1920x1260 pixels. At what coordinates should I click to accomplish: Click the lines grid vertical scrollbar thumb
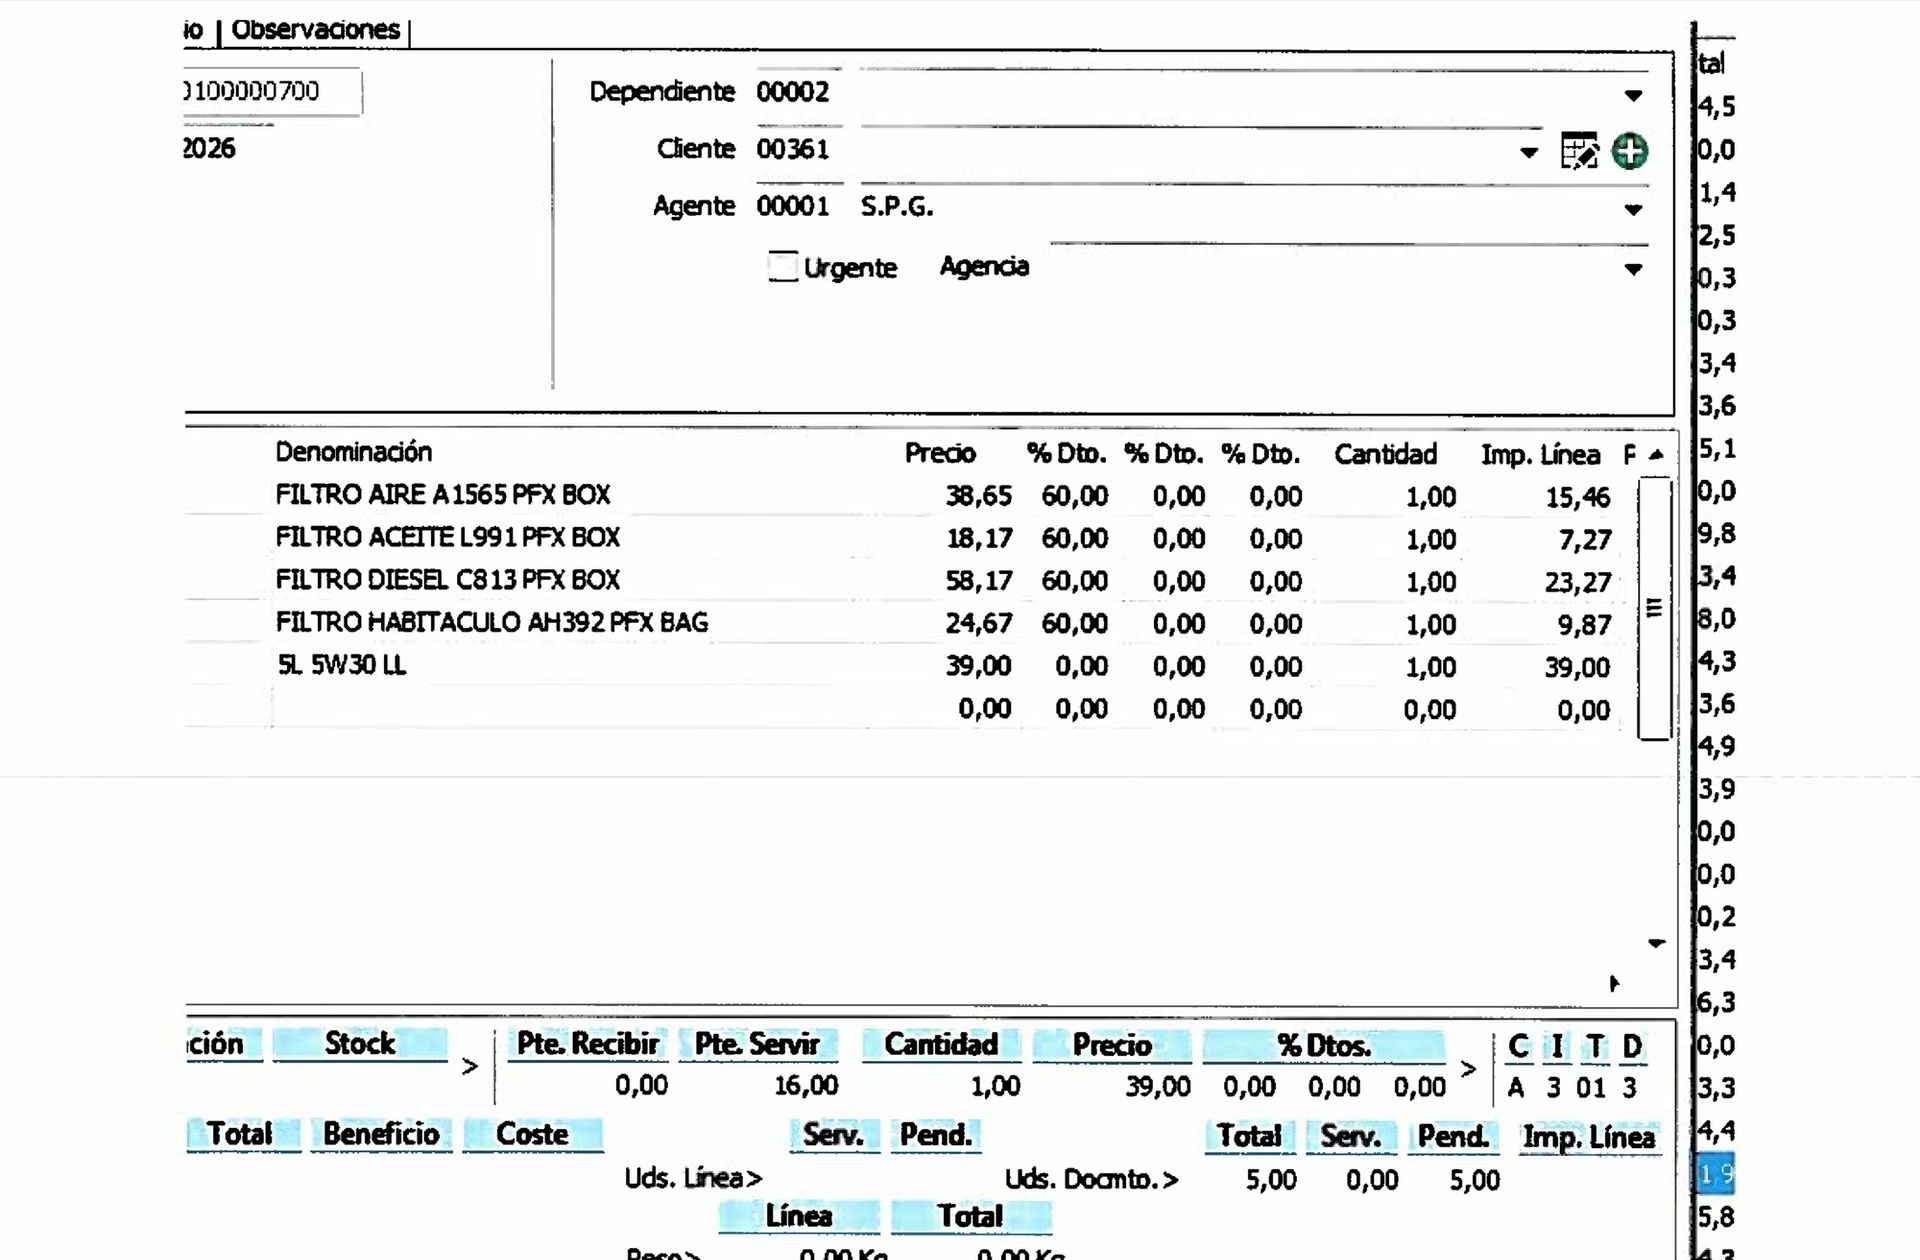(x=1654, y=608)
